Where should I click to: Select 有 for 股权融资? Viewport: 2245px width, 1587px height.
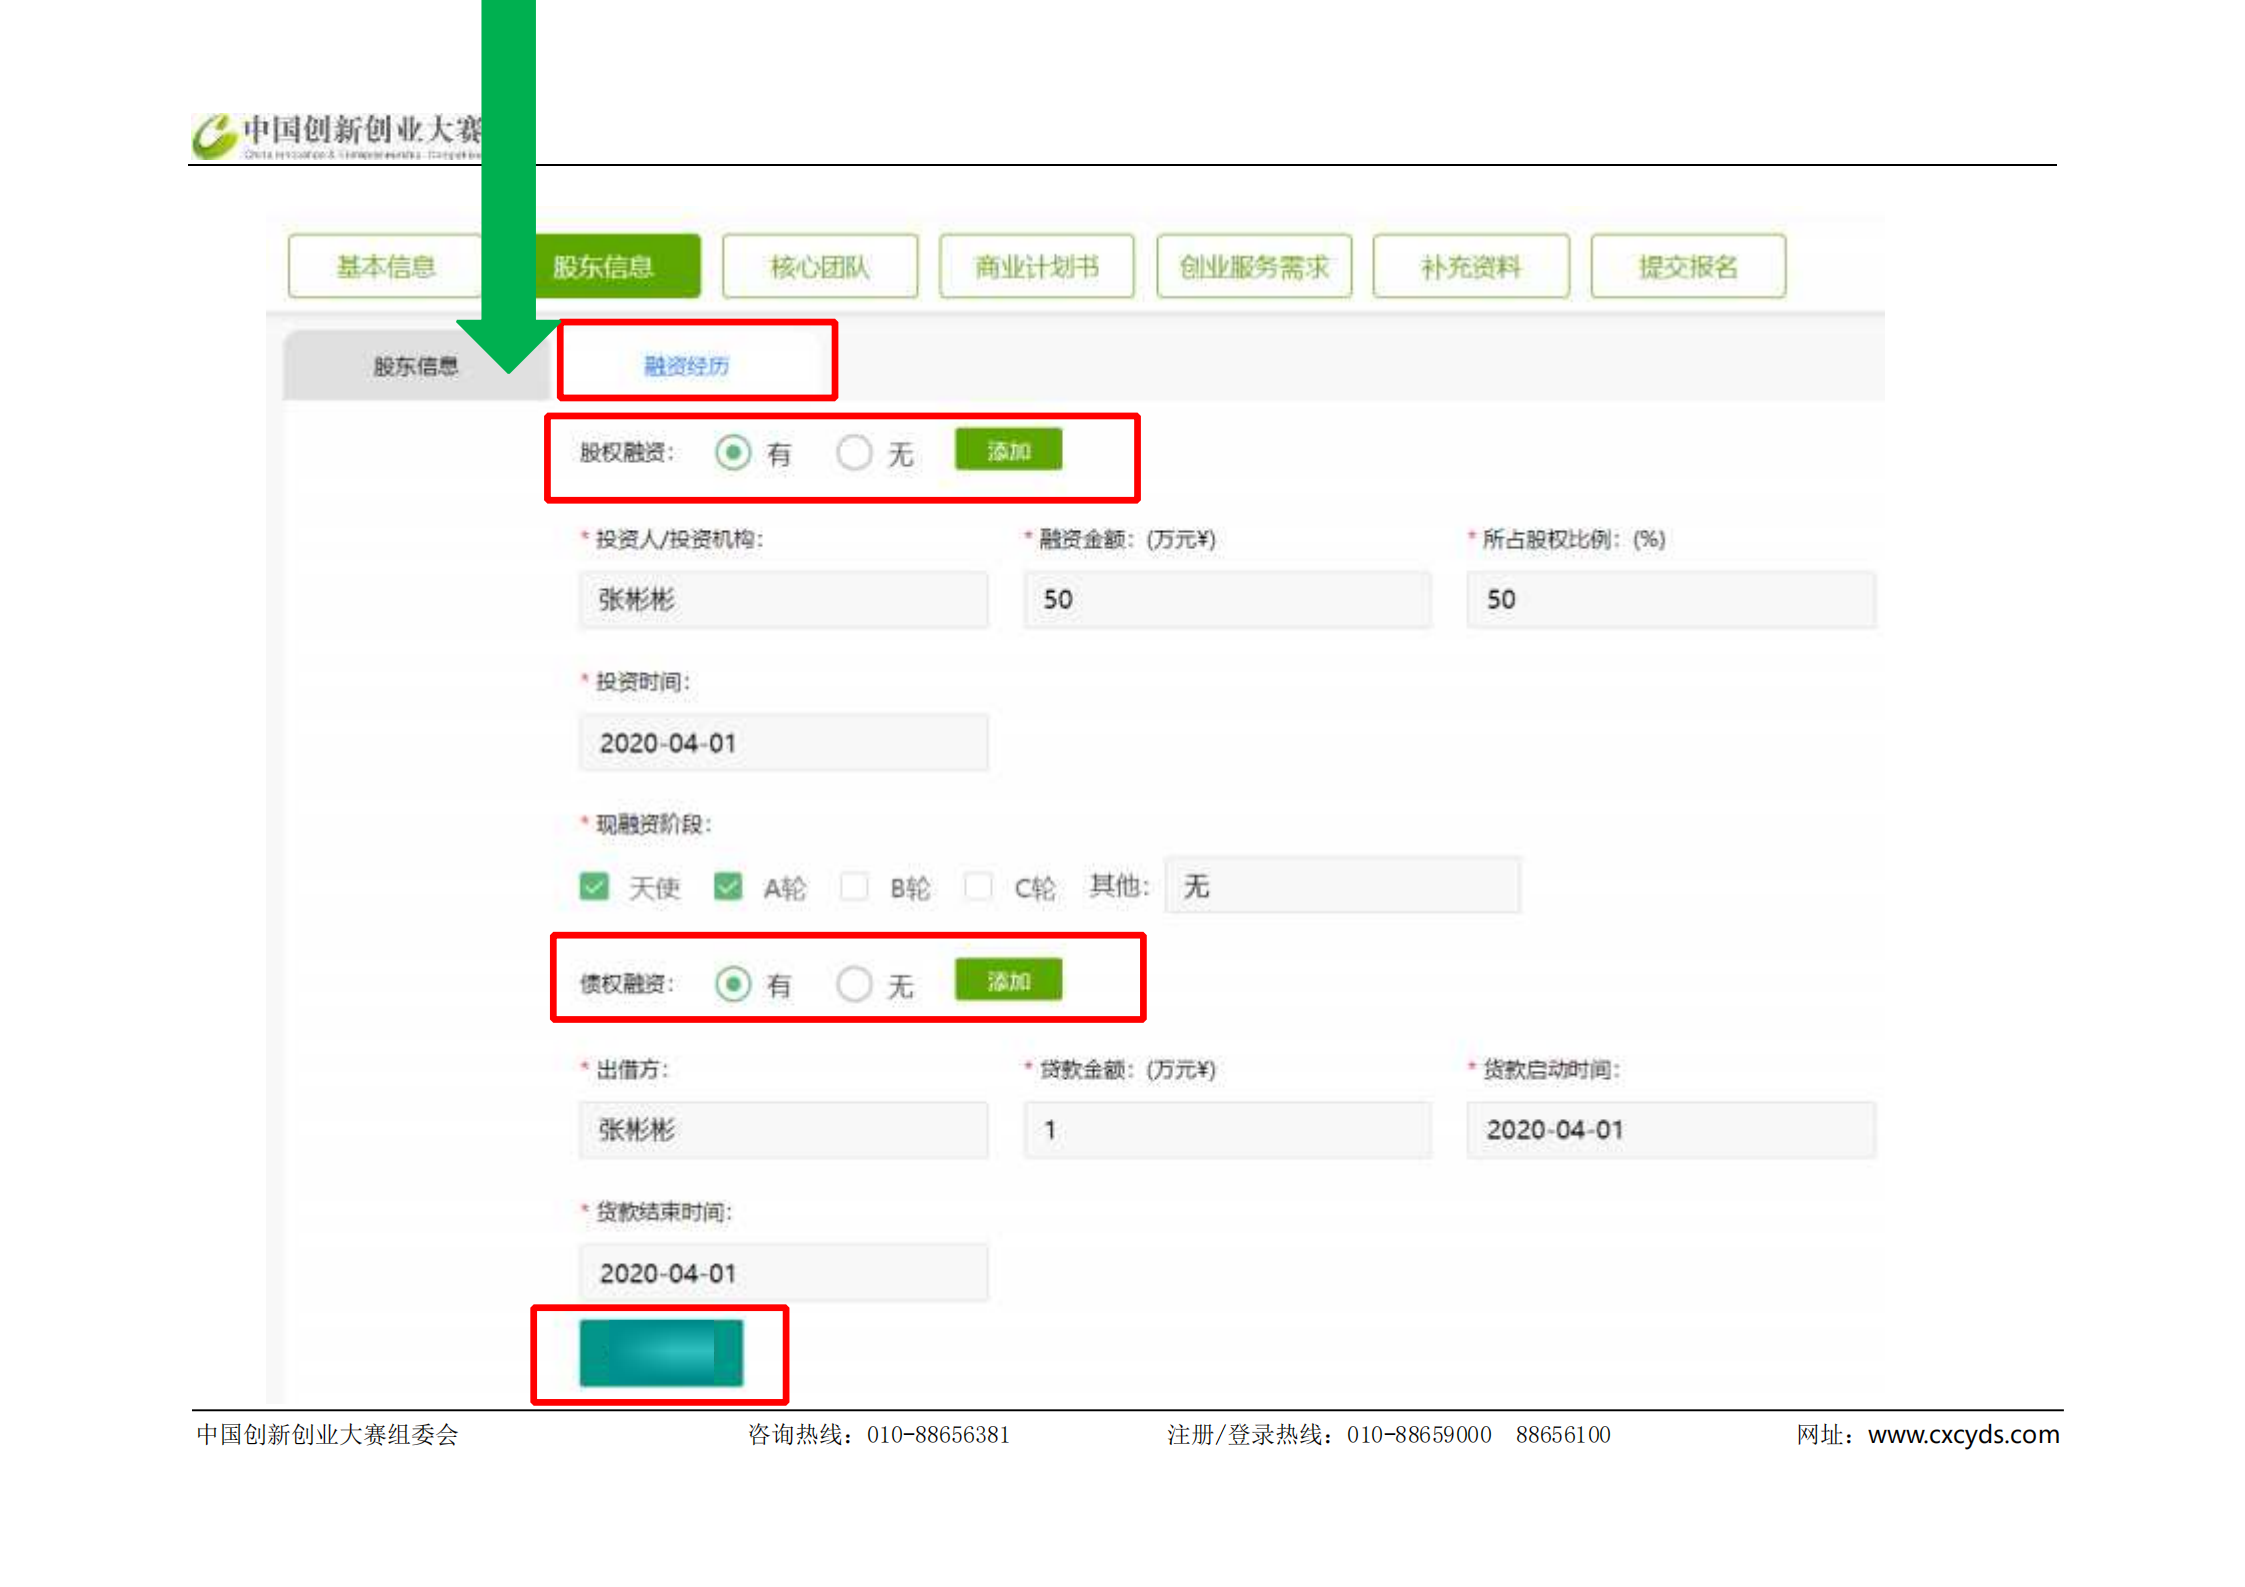coord(733,453)
